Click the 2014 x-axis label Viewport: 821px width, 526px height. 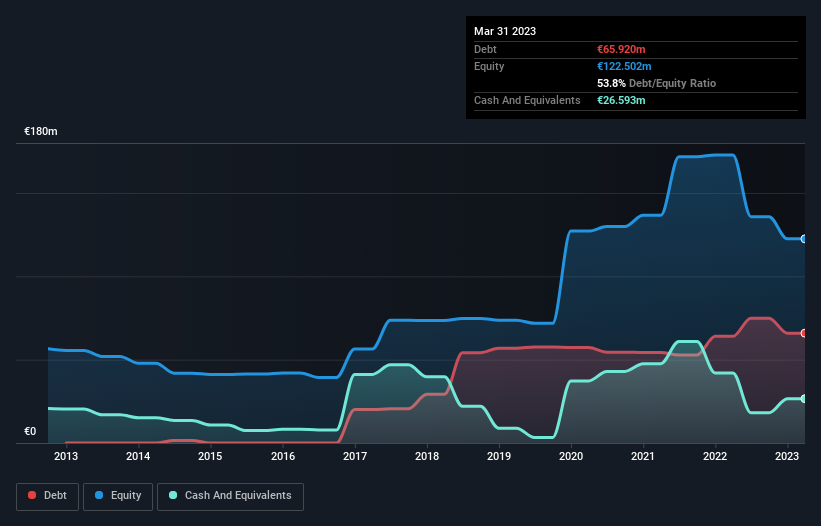point(138,456)
